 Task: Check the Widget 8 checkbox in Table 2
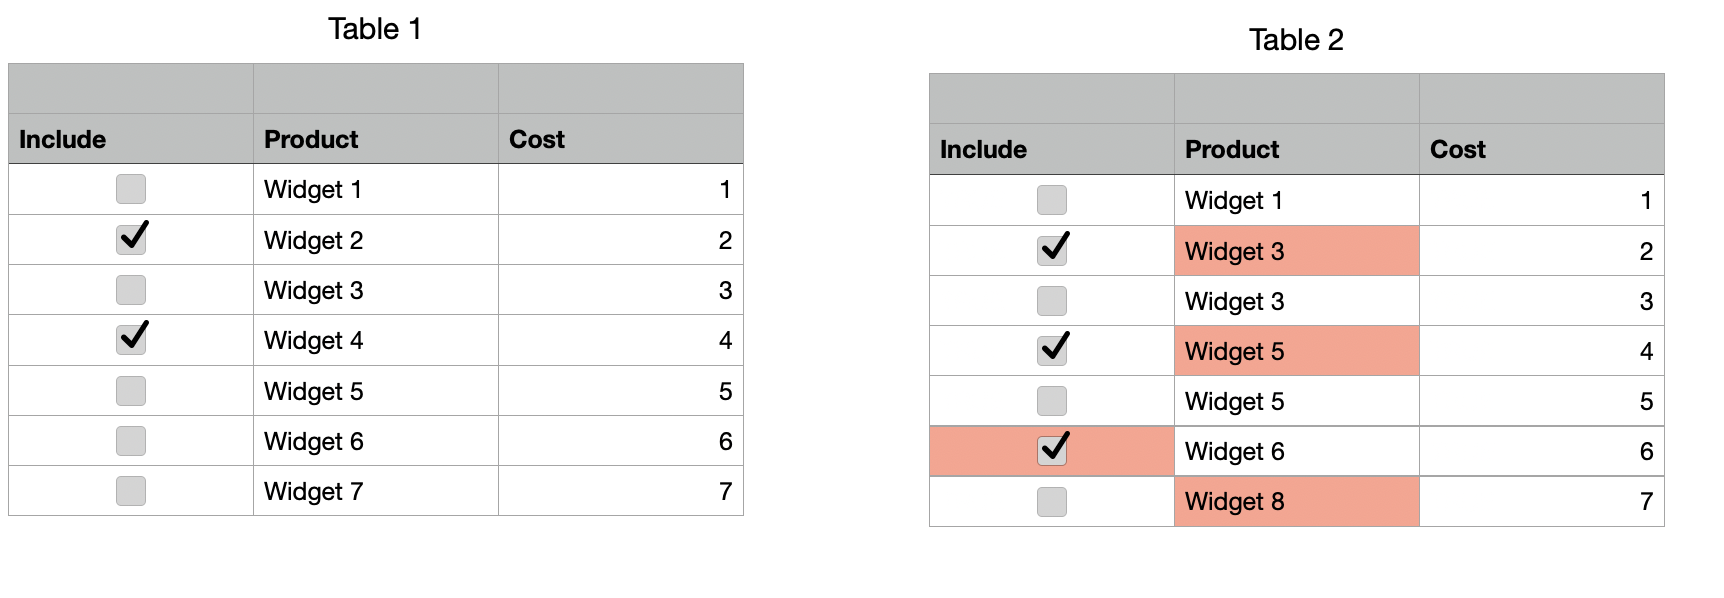(1052, 501)
